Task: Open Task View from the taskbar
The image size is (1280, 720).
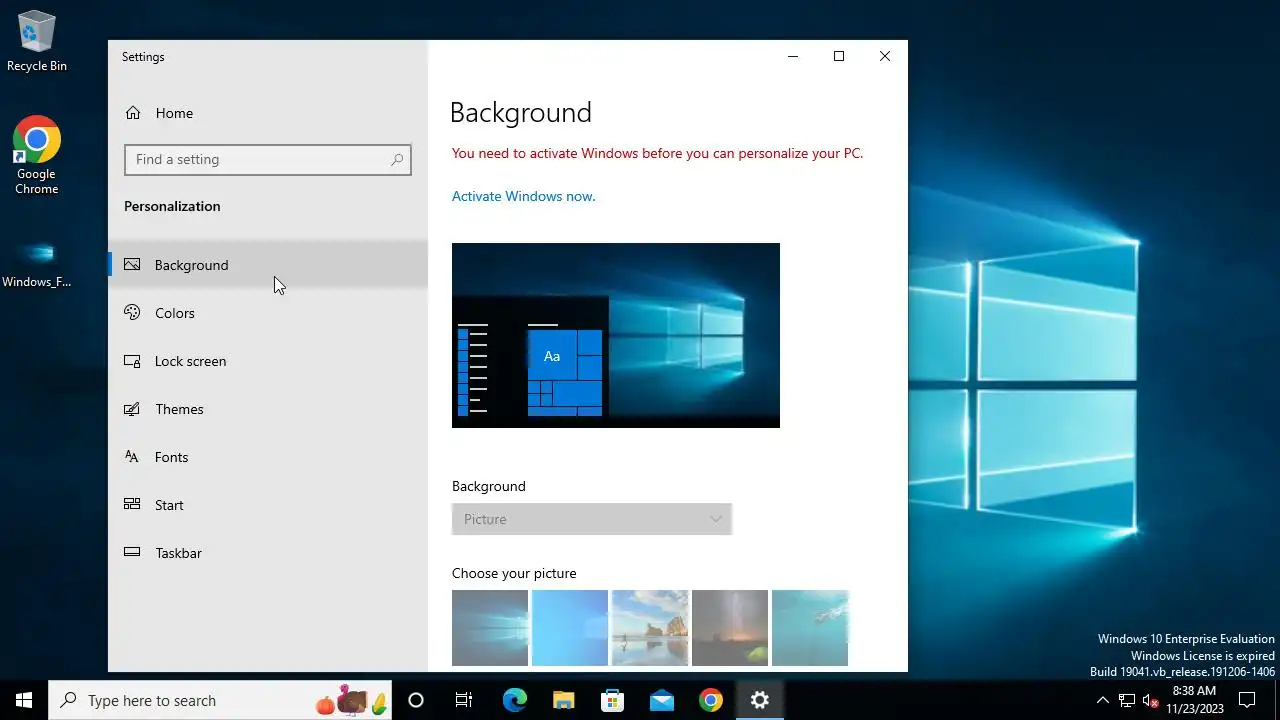Action: [464, 700]
